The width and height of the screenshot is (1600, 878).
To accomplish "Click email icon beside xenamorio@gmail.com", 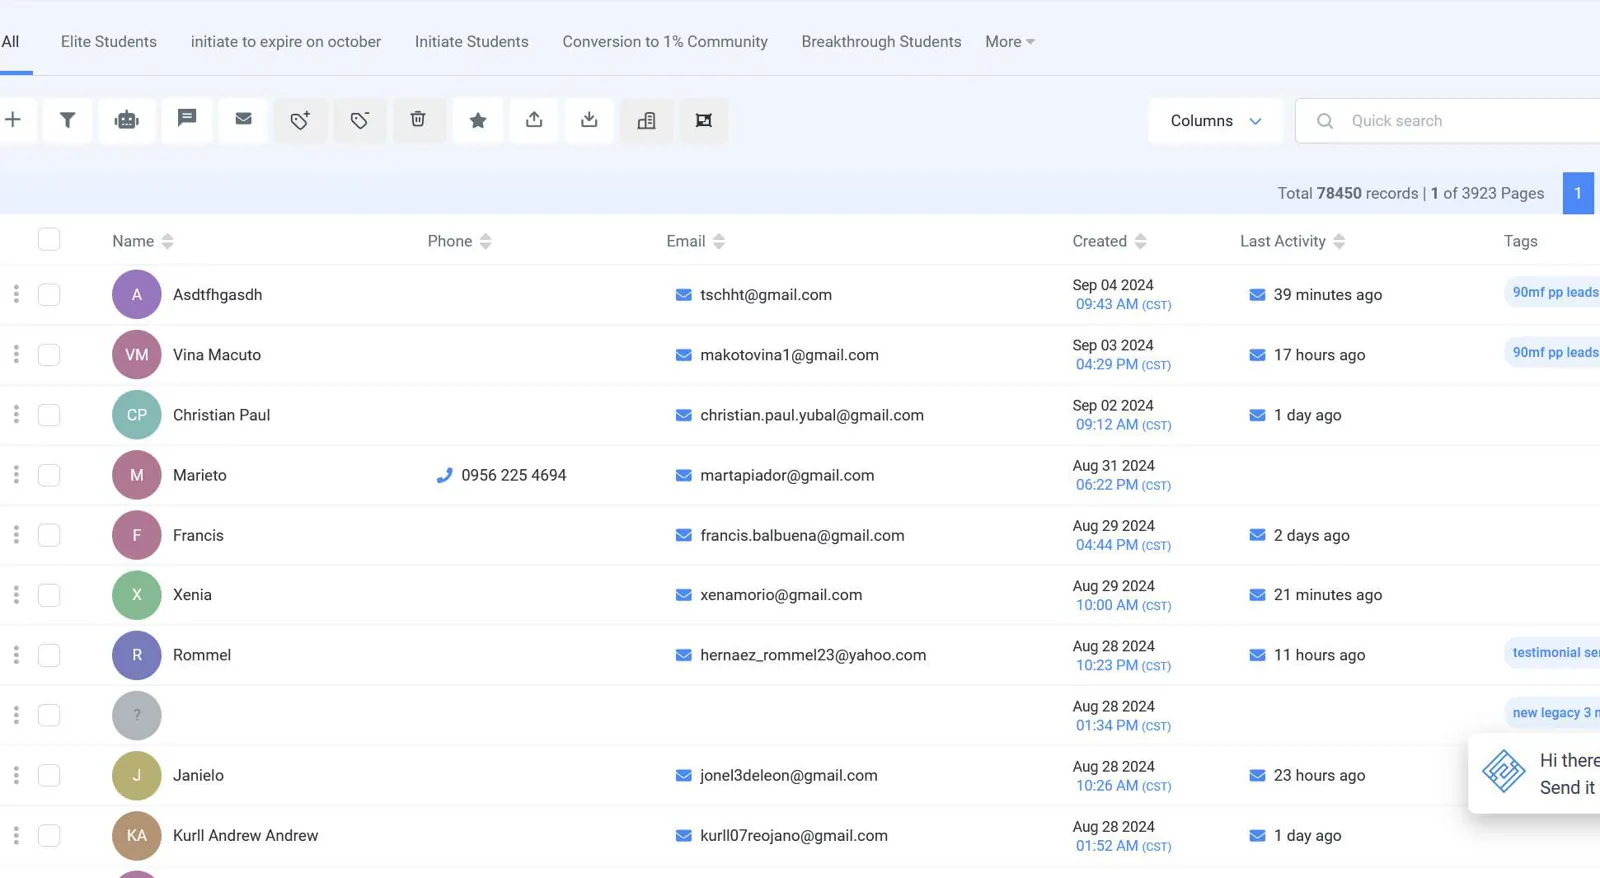I will click(x=684, y=595).
